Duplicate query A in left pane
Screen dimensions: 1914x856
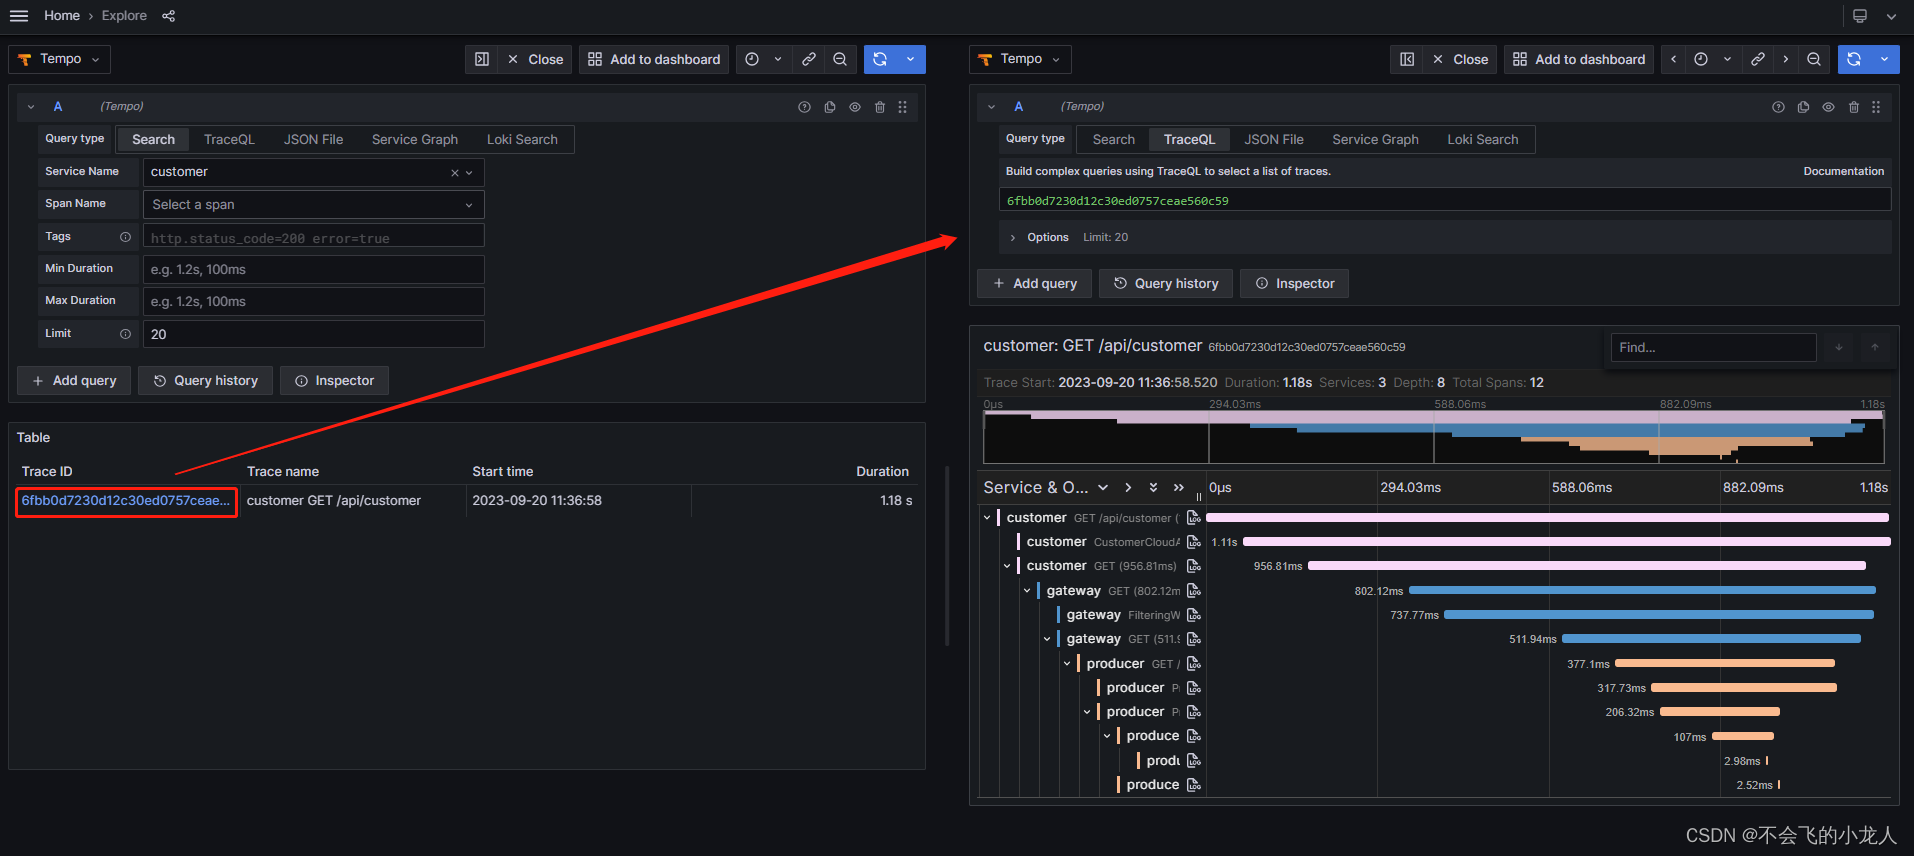coord(830,107)
